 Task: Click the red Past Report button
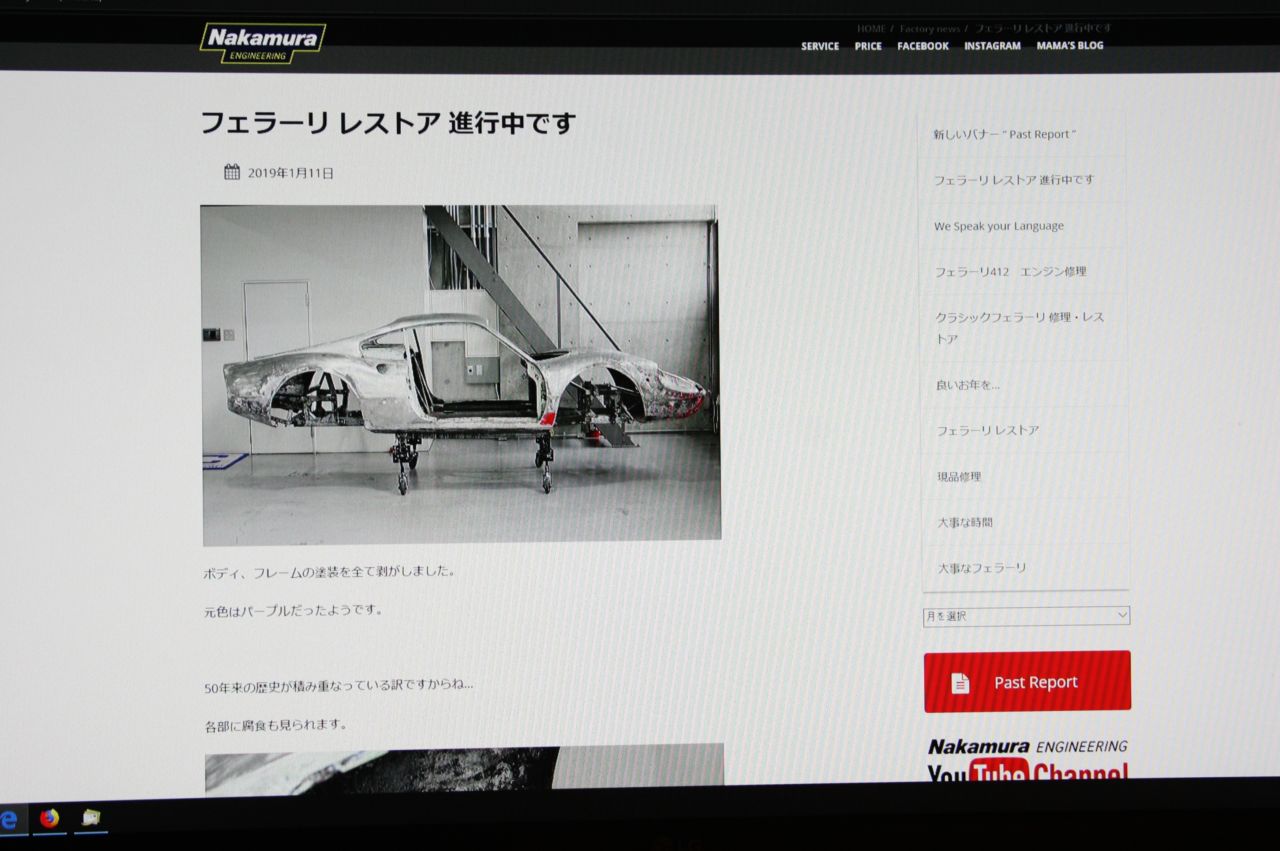coord(1027,682)
